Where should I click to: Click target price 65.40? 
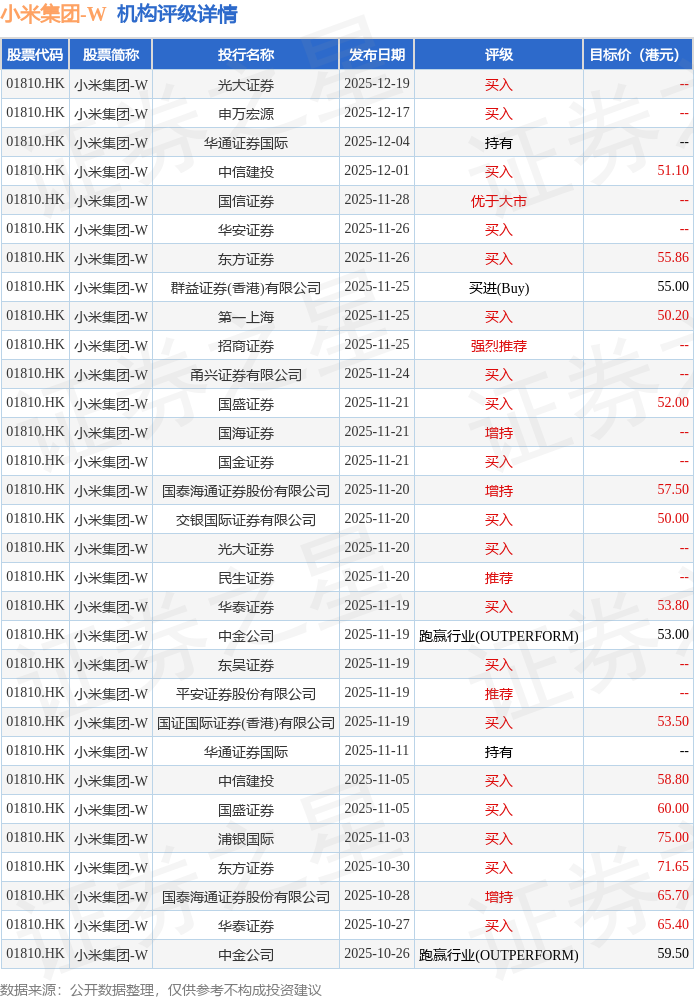[x=673, y=924]
